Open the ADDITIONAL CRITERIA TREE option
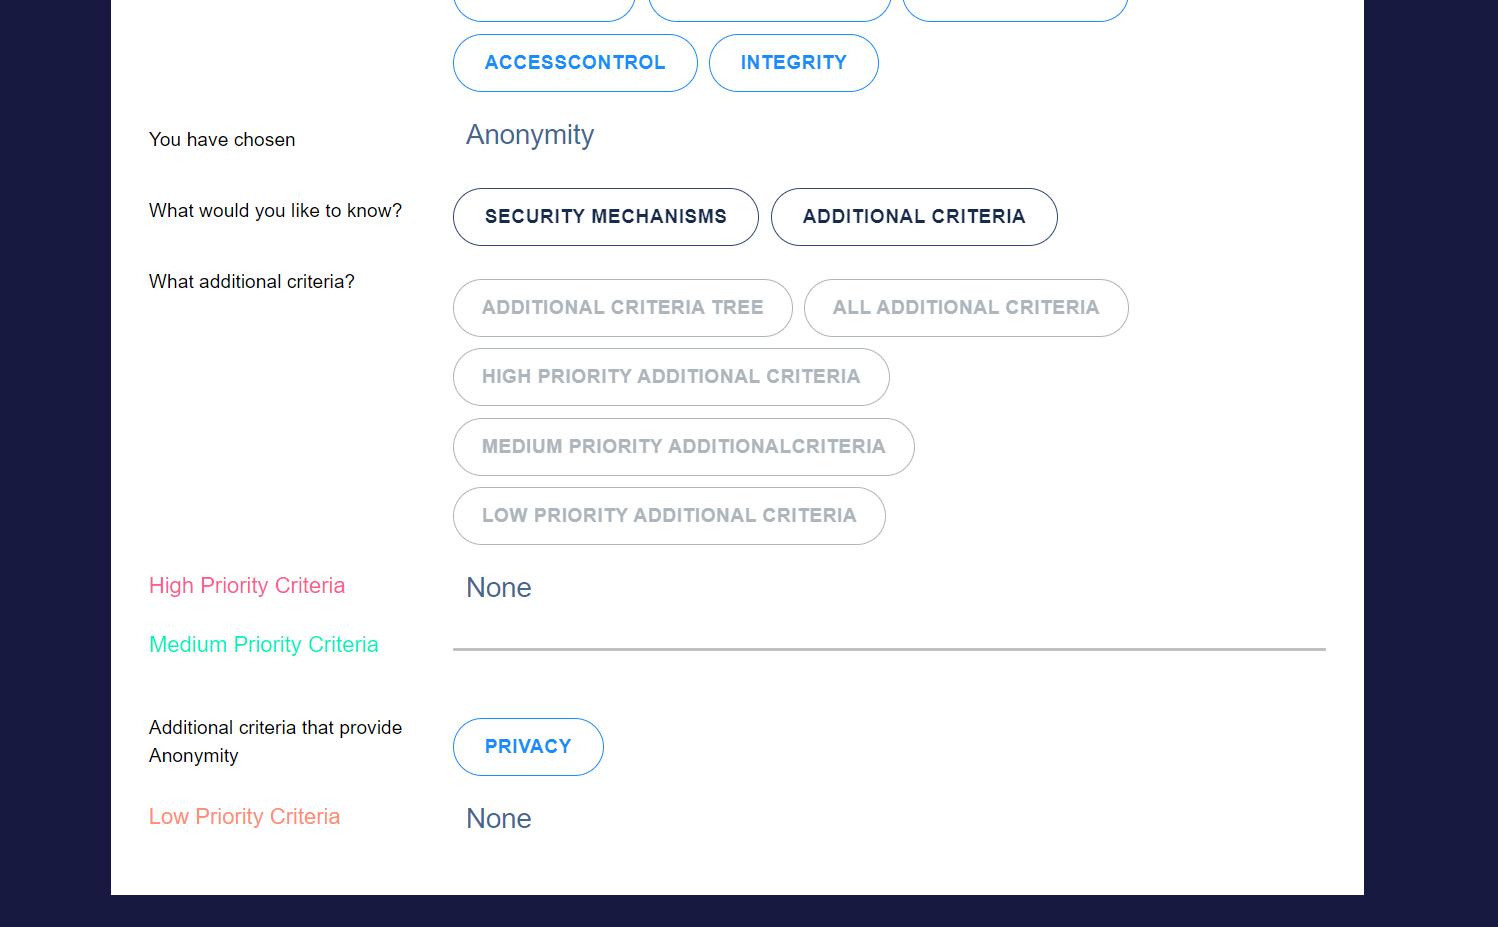1498x927 pixels. pos(622,308)
